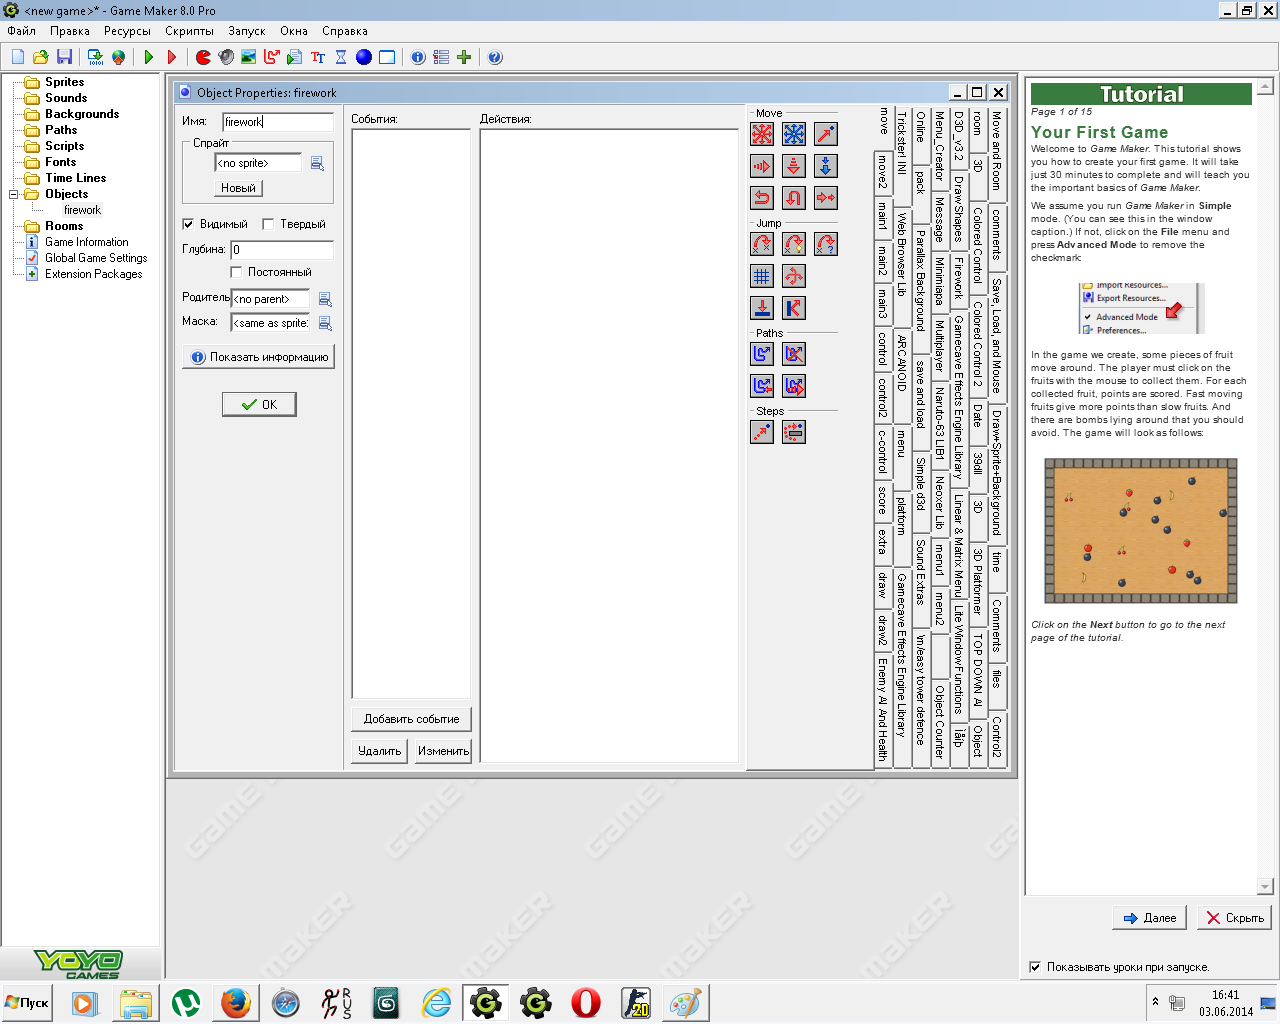The image size is (1280, 1024).
Task: Click tutorial scrollbar down arrow
Action: pyautogui.click(x=1265, y=887)
